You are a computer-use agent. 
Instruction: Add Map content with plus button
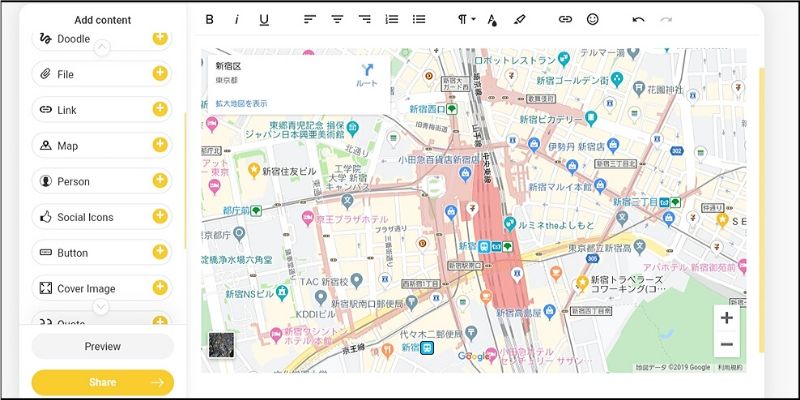pyautogui.click(x=160, y=145)
